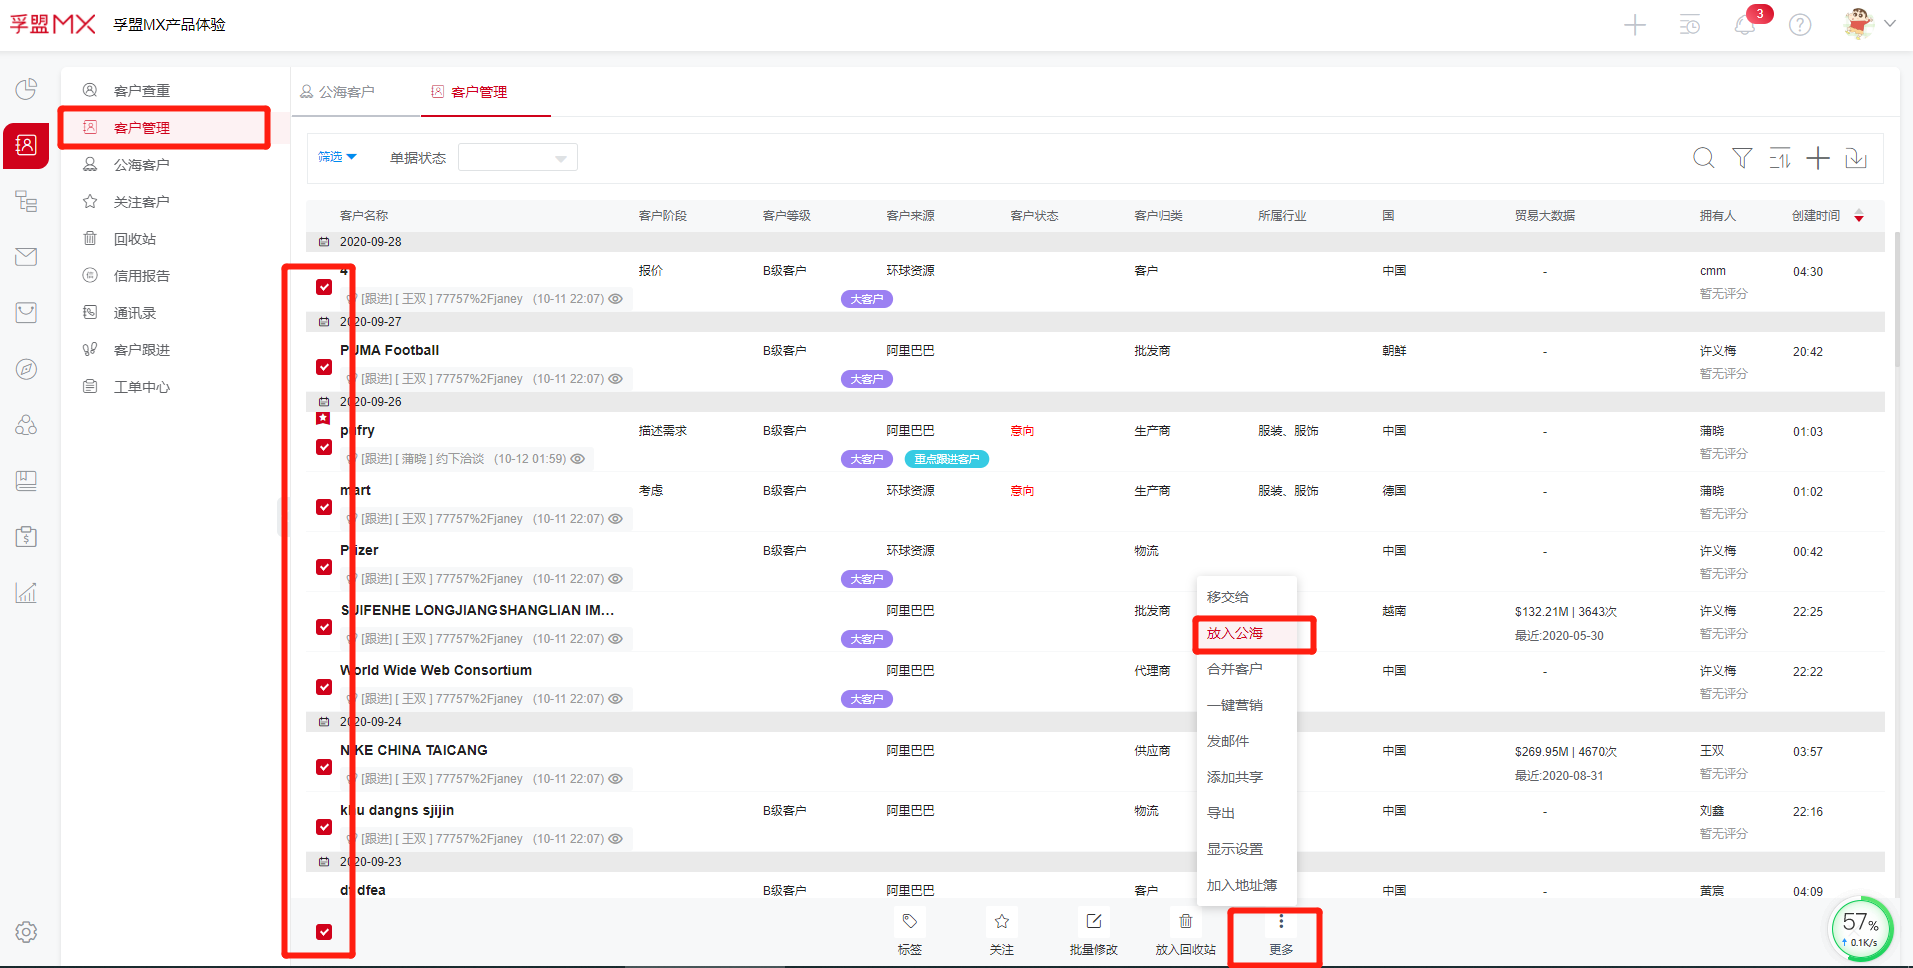The image size is (1913, 968).
Task: Uncheck the checkbox for Pfizer row
Action: click(x=324, y=567)
